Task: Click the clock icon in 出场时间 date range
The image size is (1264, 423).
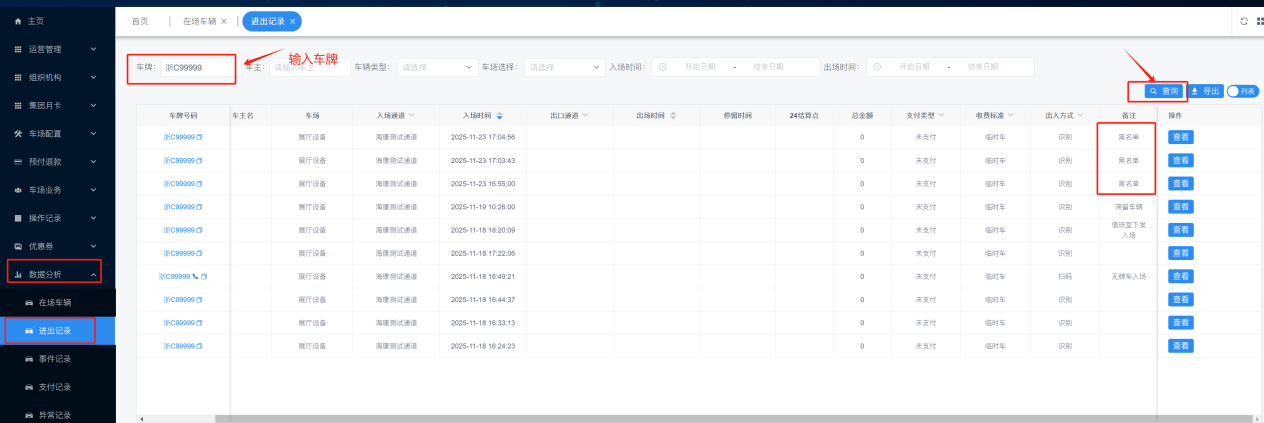Action: 877,67
